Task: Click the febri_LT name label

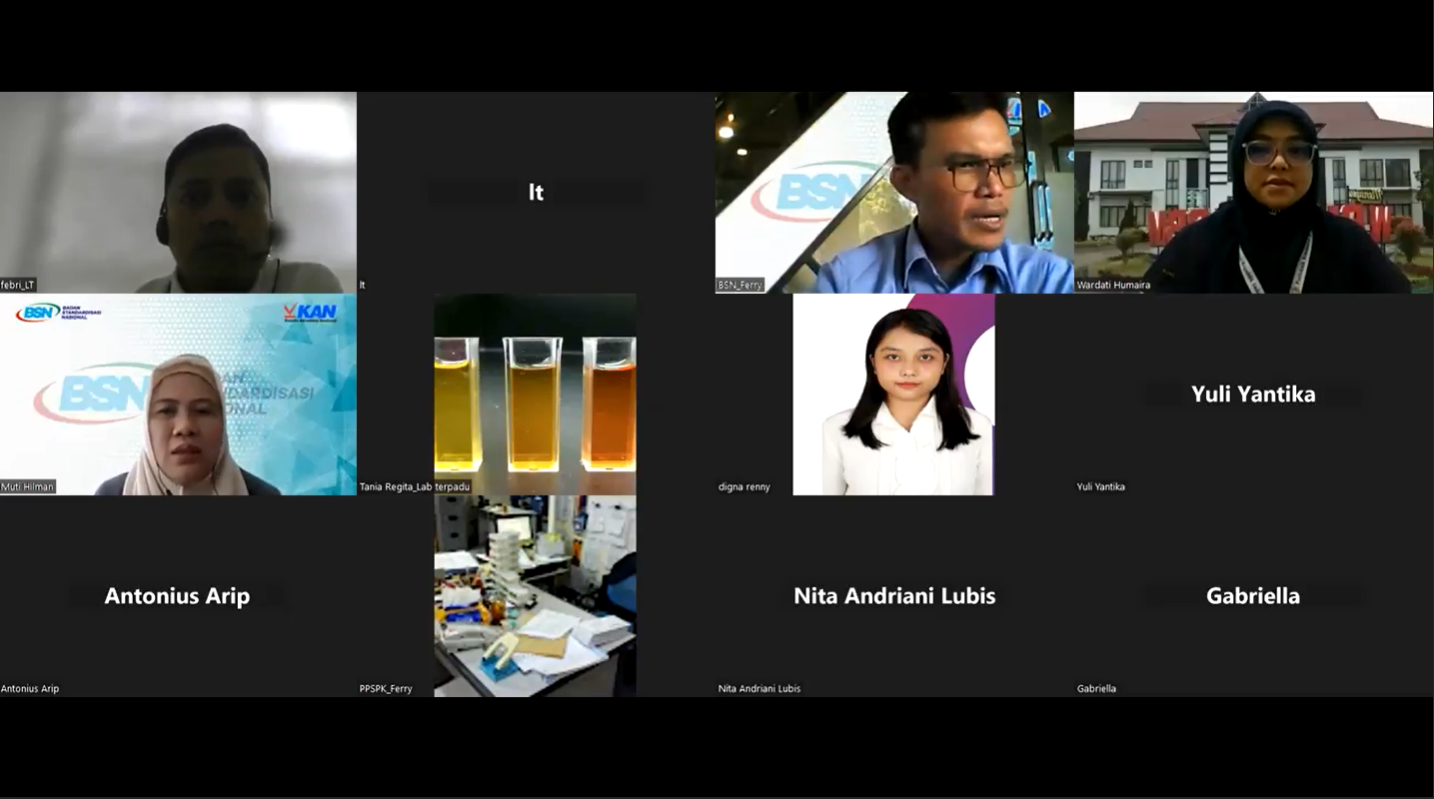Action: [x=18, y=285]
